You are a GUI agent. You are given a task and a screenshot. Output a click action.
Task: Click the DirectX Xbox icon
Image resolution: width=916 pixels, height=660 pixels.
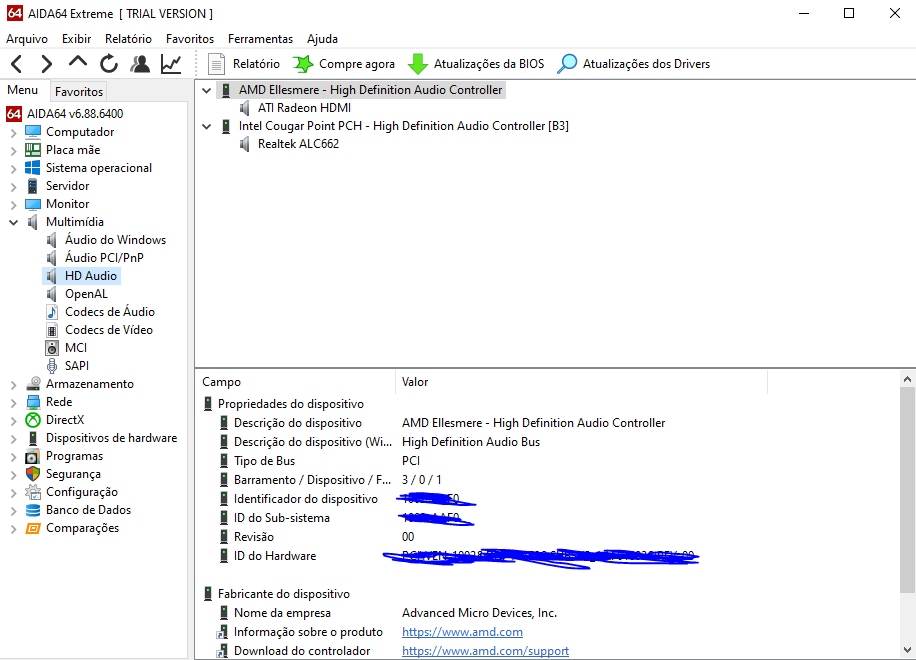click(33, 420)
